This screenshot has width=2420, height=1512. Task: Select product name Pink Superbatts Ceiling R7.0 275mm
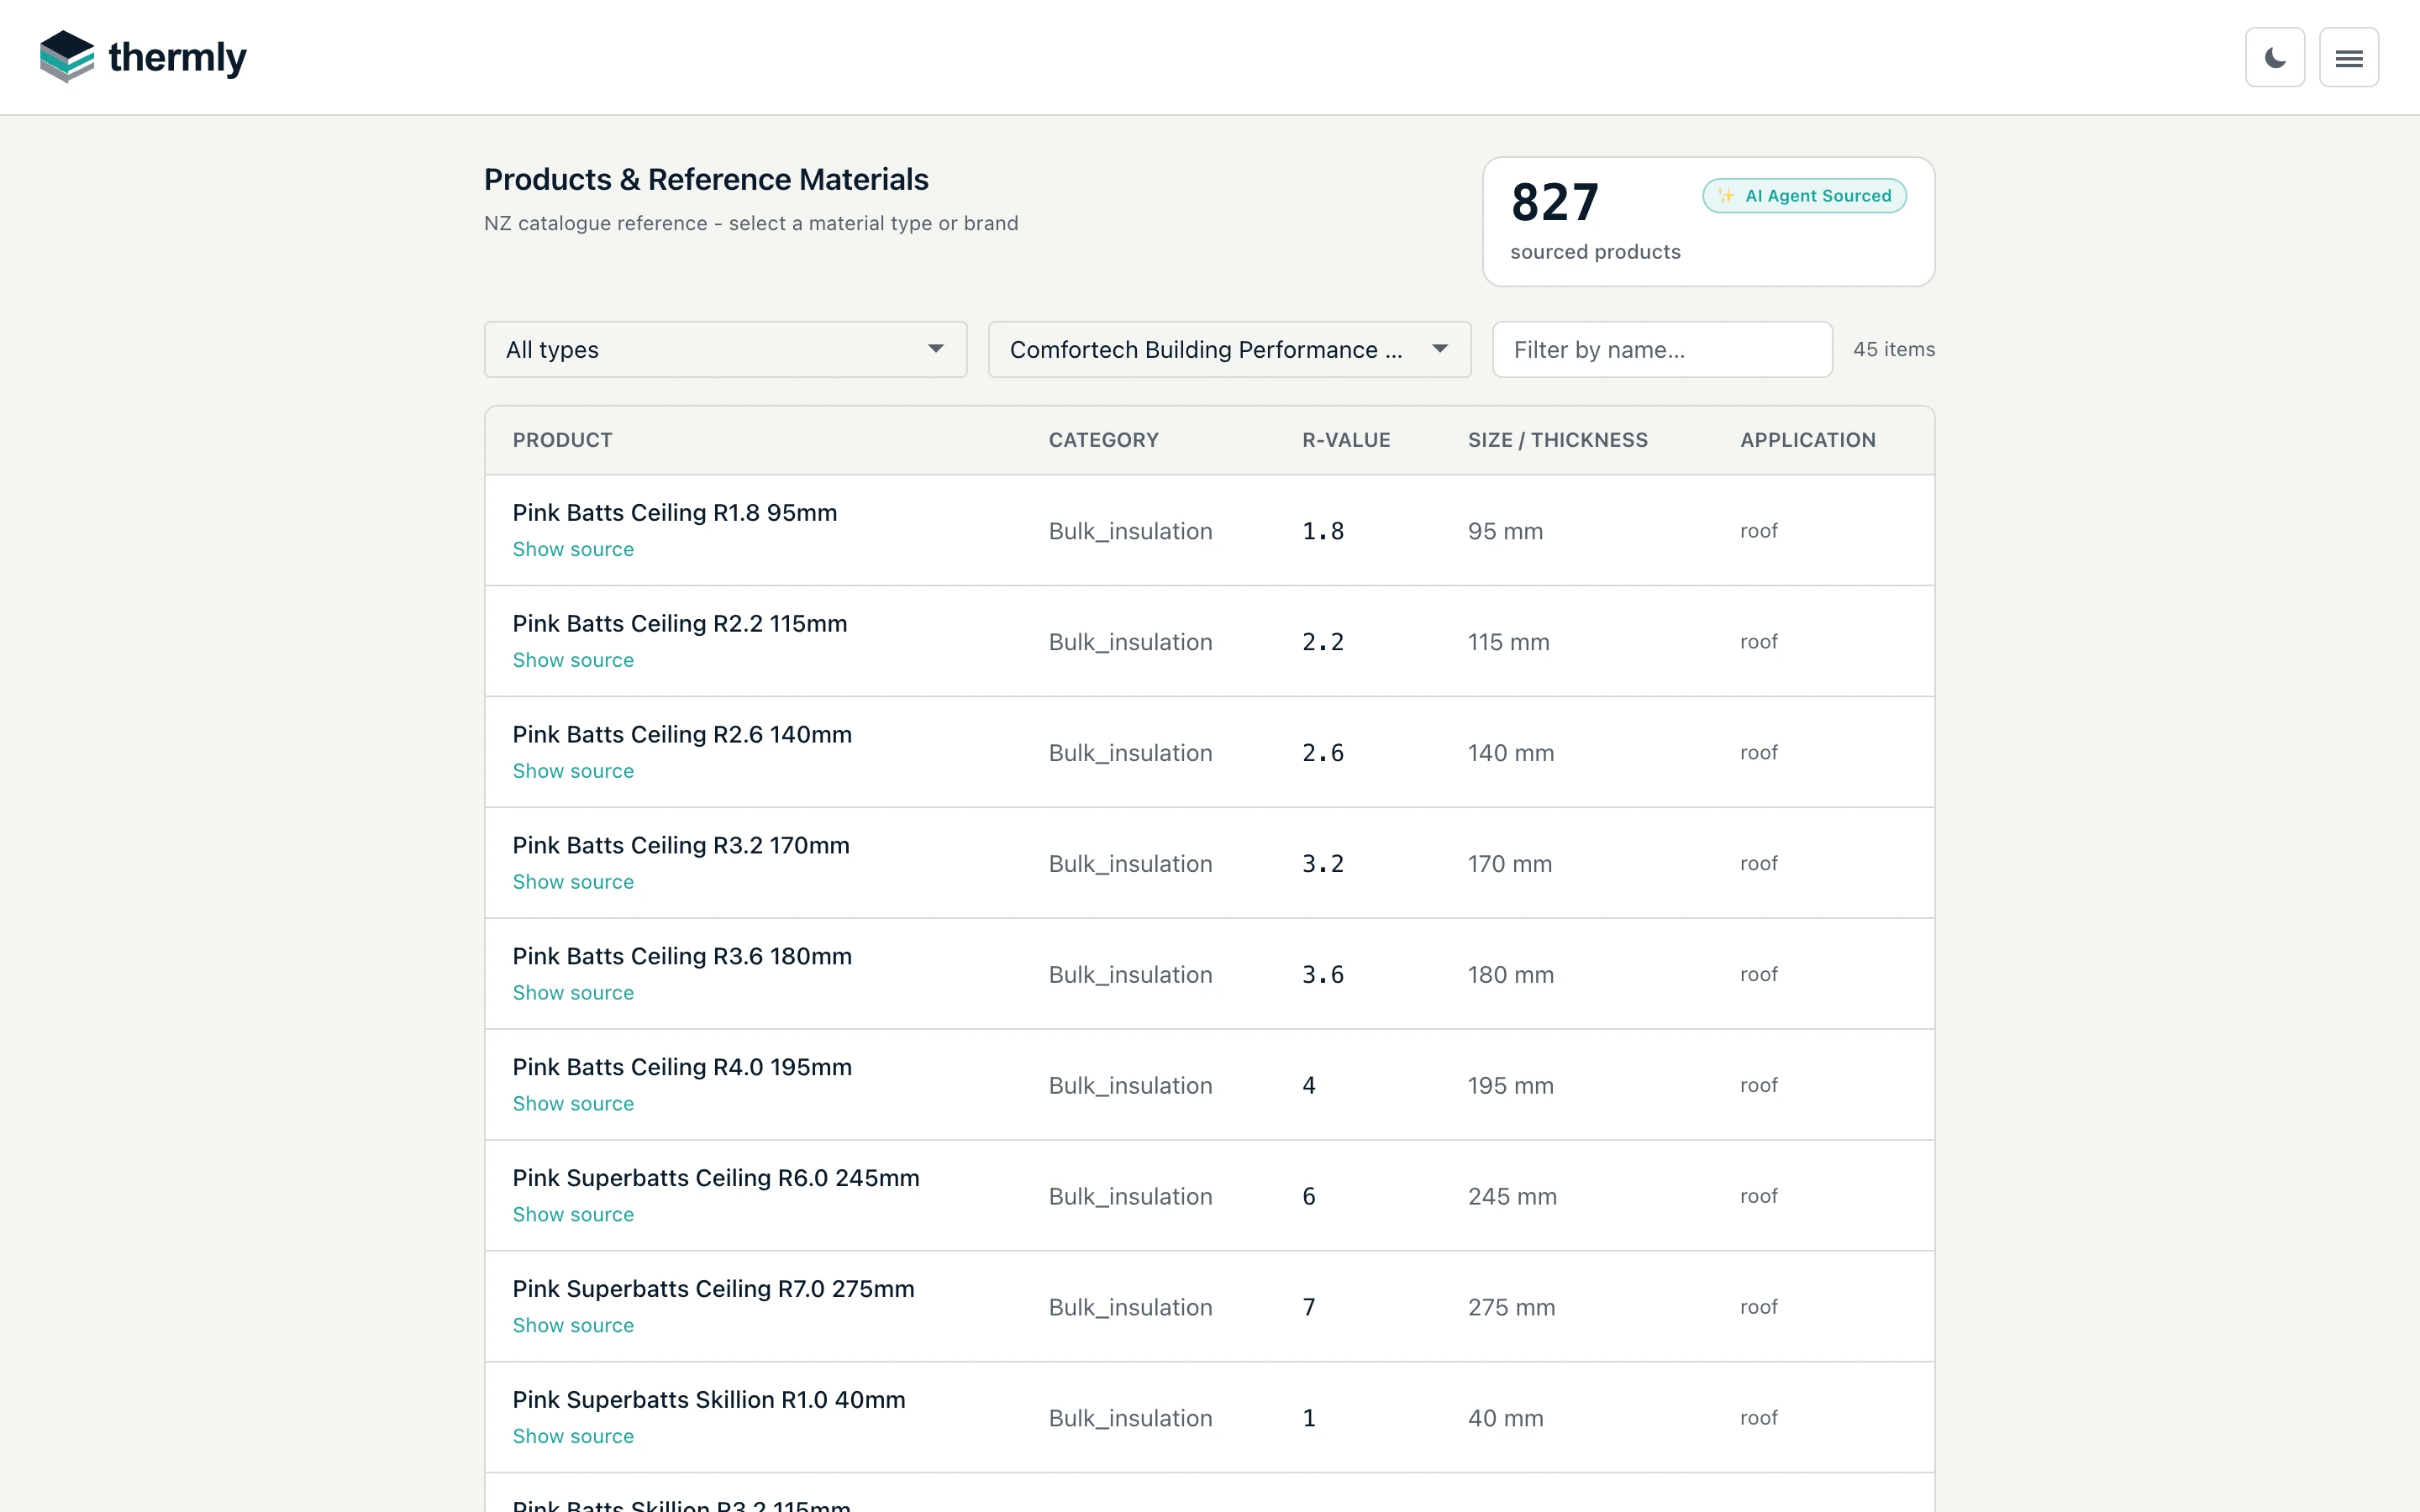point(713,1290)
